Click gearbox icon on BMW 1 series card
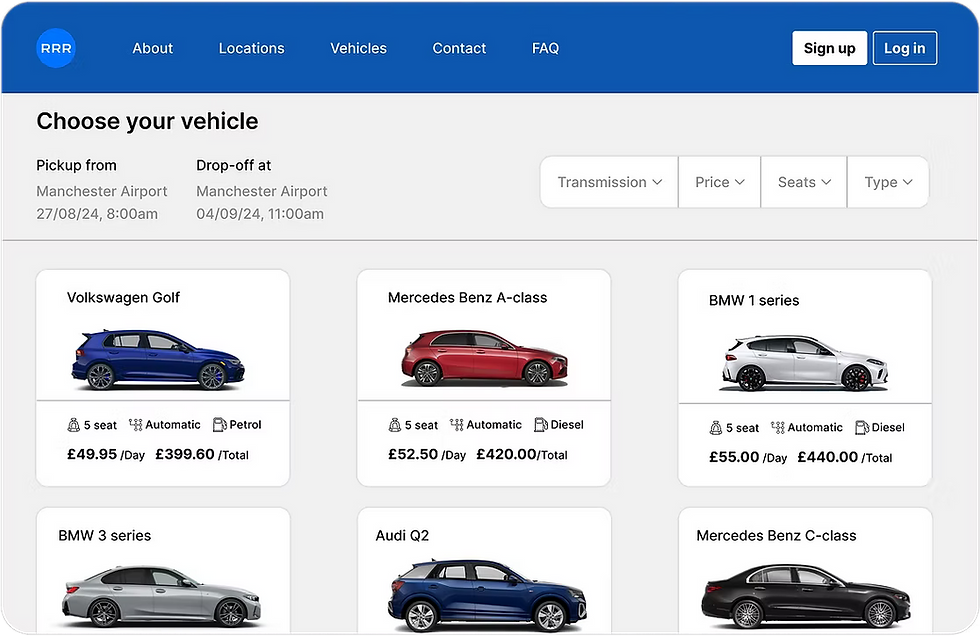Viewport: 980px width, 636px height. coord(778,427)
